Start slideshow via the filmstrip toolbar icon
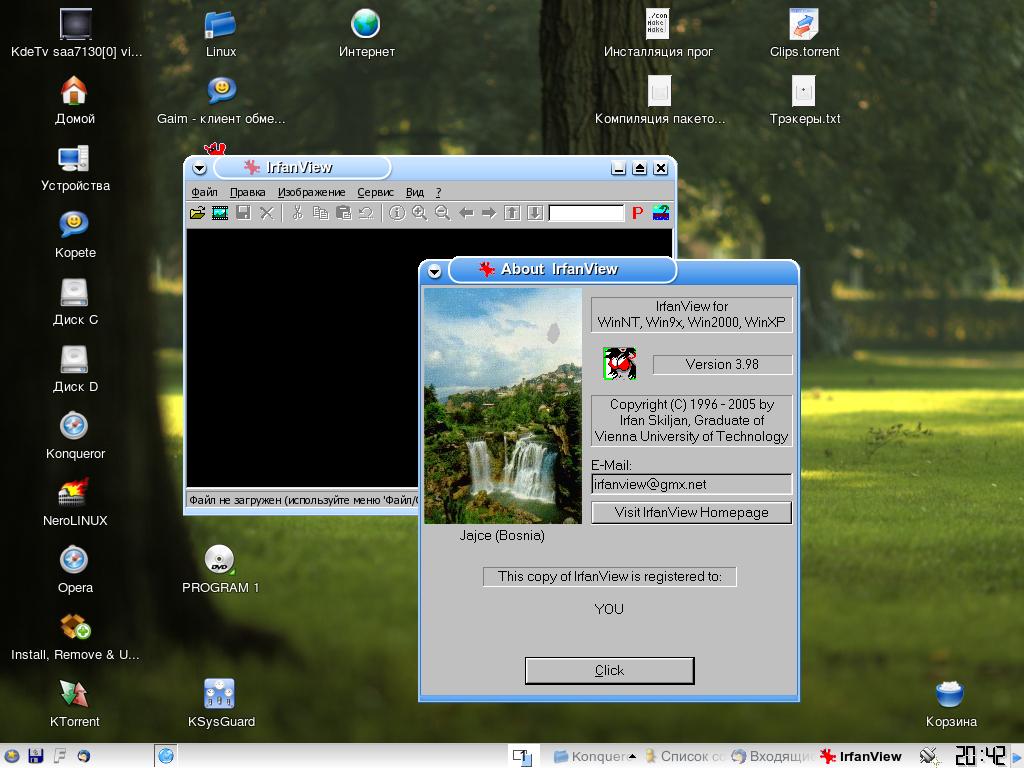 click(220, 213)
